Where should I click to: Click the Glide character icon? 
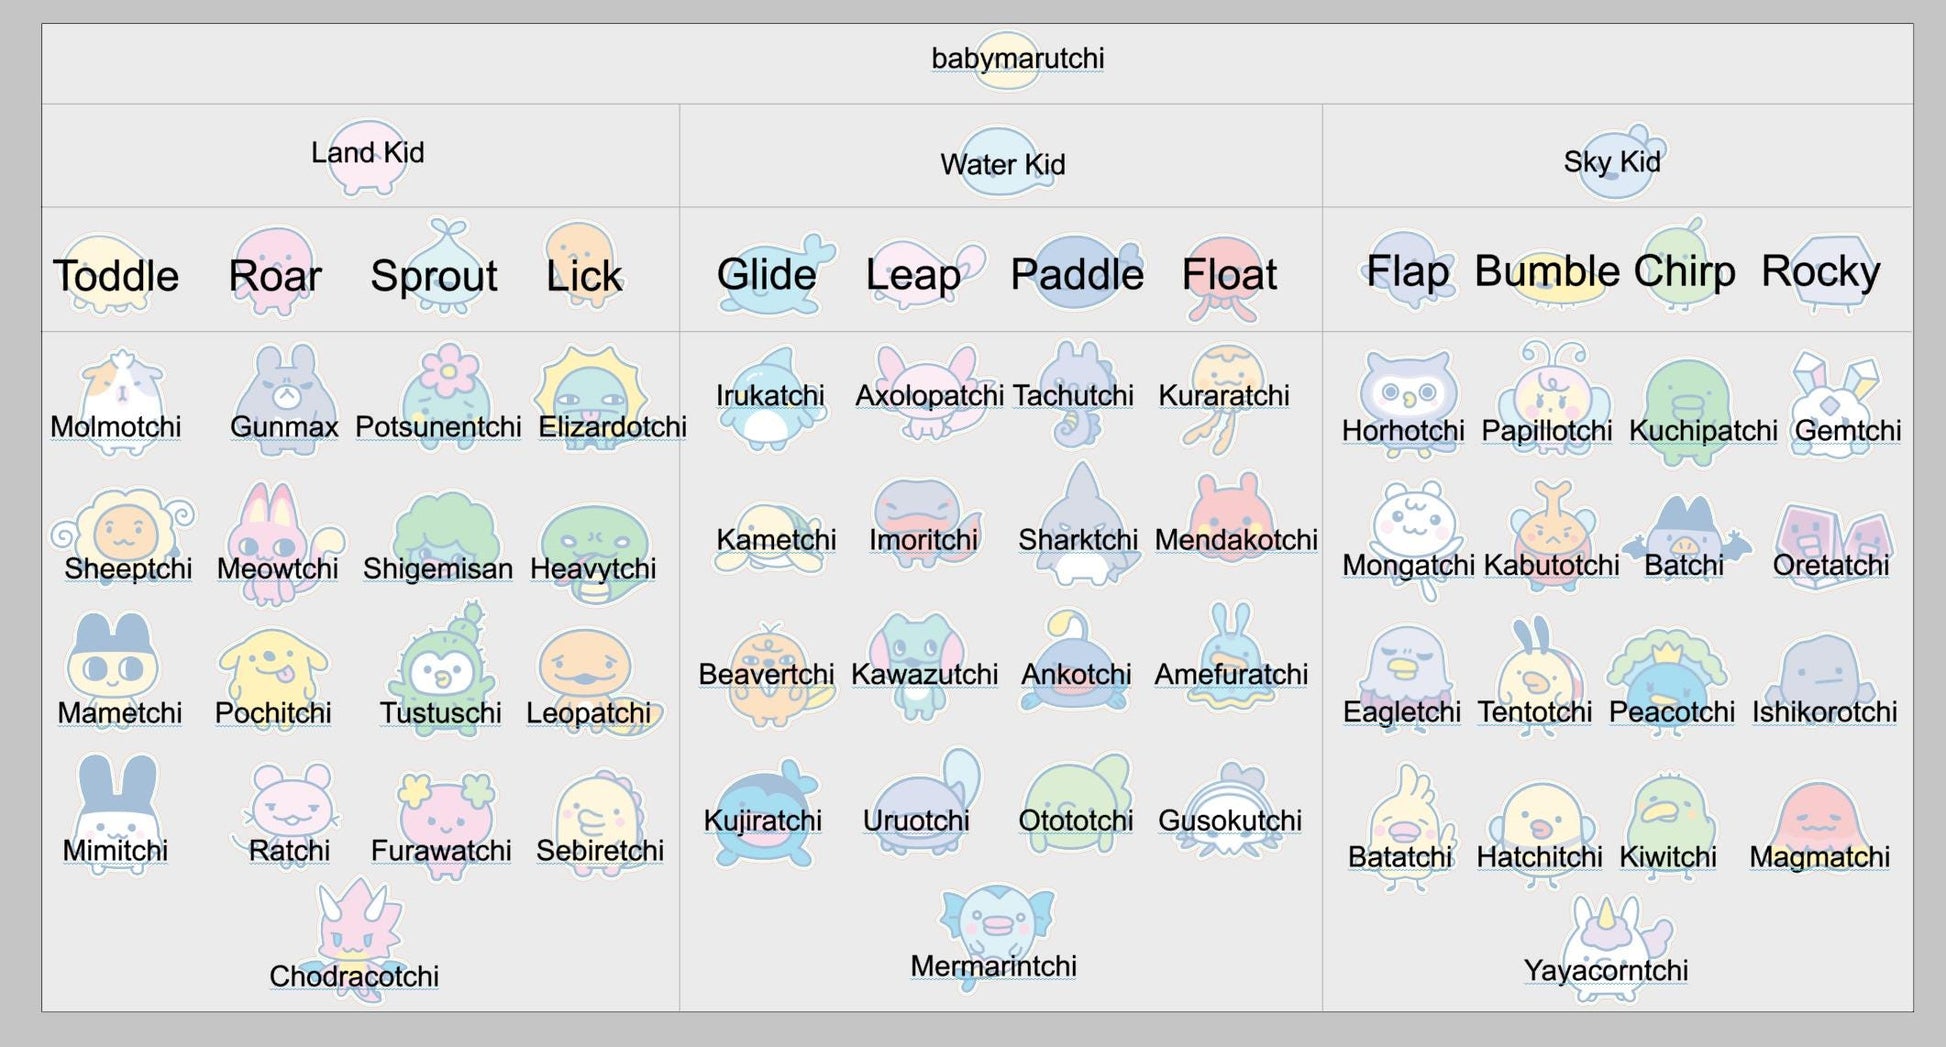[768, 275]
